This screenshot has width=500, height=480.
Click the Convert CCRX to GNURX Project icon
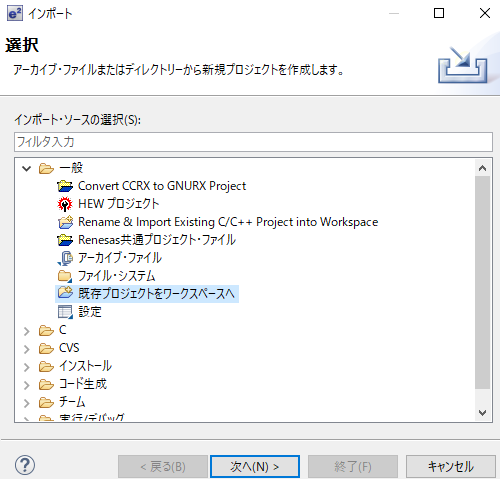pos(65,186)
